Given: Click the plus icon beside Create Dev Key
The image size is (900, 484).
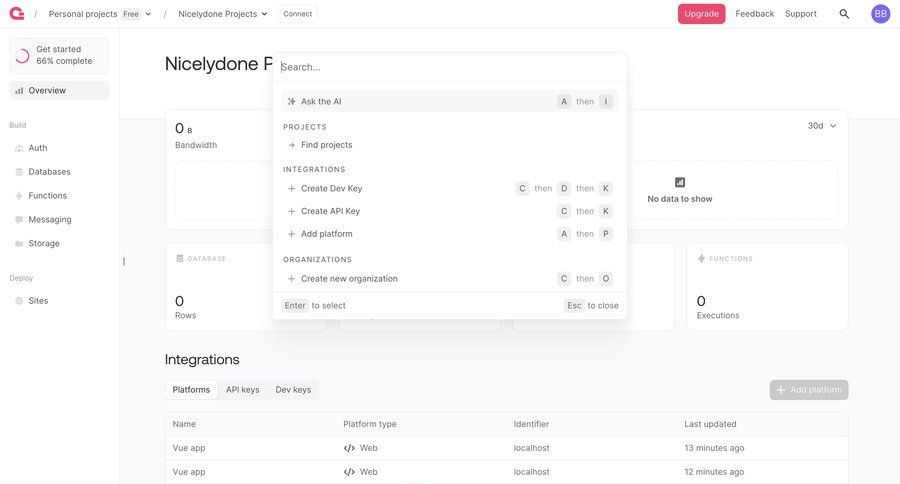Looking at the screenshot, I should 292,188.
